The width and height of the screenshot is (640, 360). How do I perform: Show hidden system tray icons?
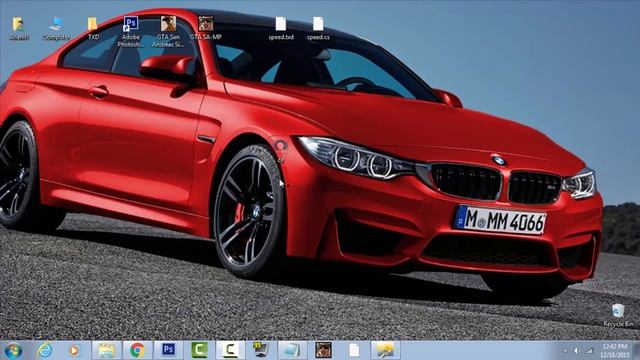click(x=565, y=351)
